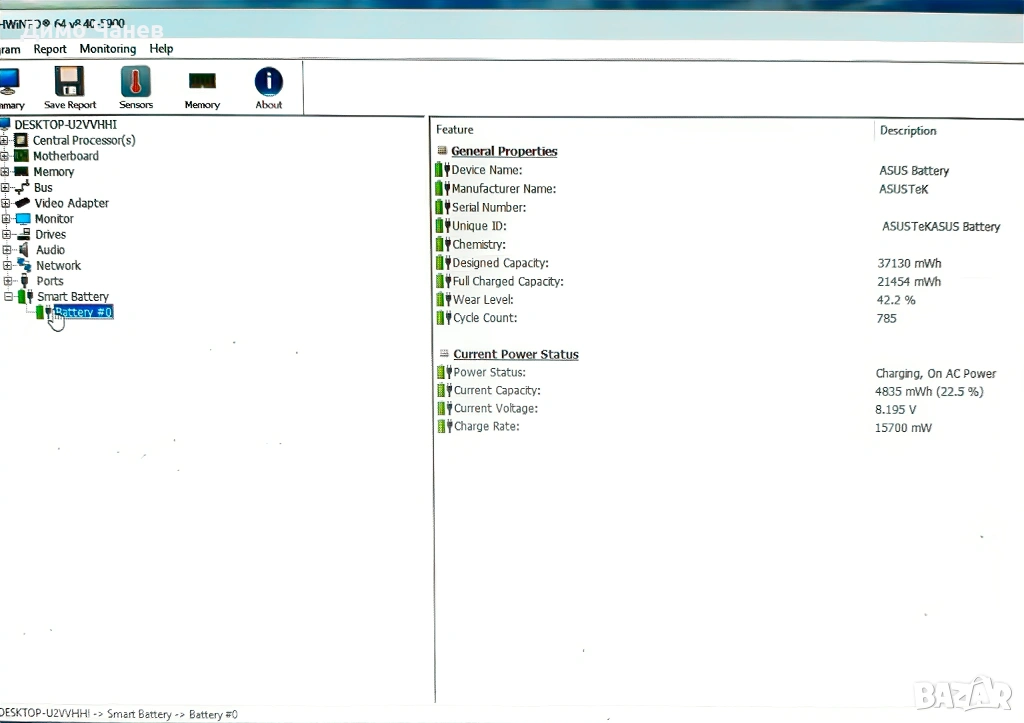Expand the Central Processor(s) node
This screenshot has width=1024, height=723.
point(5,141)
